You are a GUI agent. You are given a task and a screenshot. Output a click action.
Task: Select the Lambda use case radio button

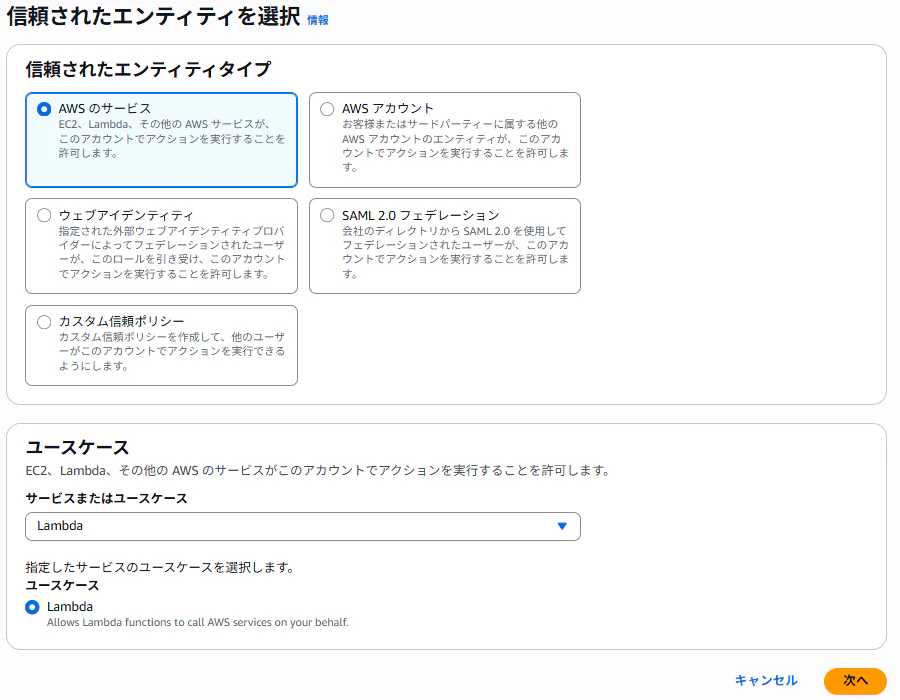(x=33, y=607)
